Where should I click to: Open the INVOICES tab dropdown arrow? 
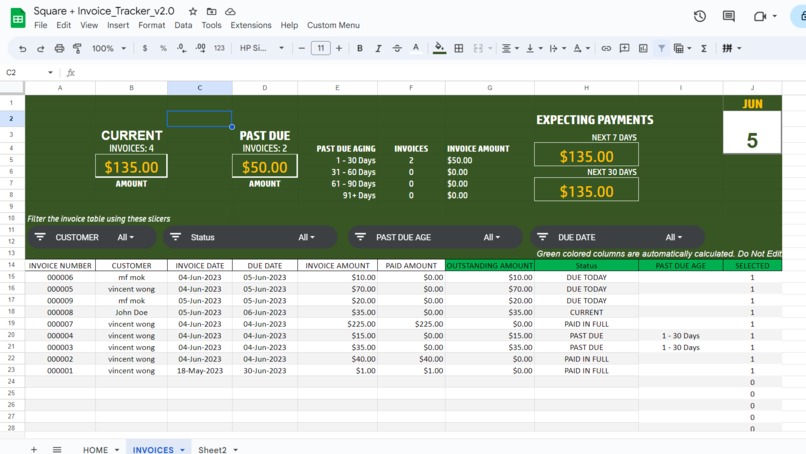(x=182, y=450)
